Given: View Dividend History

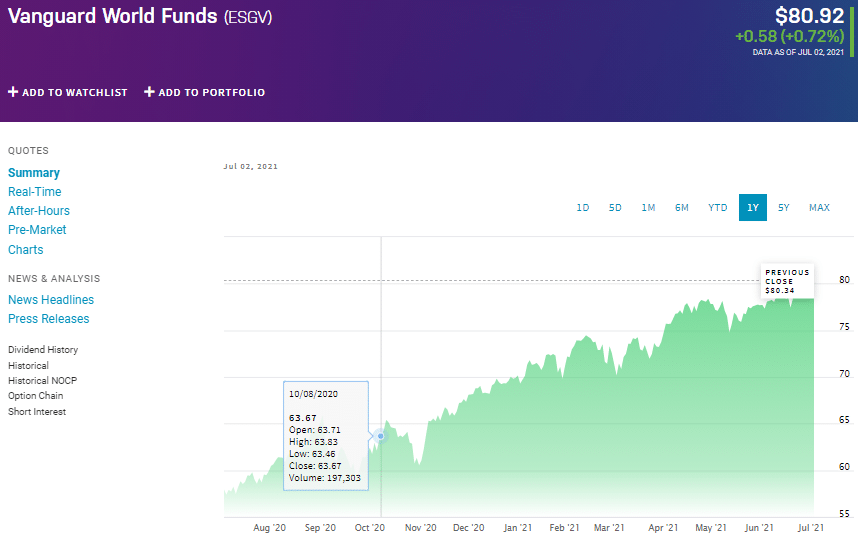Looking at the screenshot, I should [x=43, y=350].
